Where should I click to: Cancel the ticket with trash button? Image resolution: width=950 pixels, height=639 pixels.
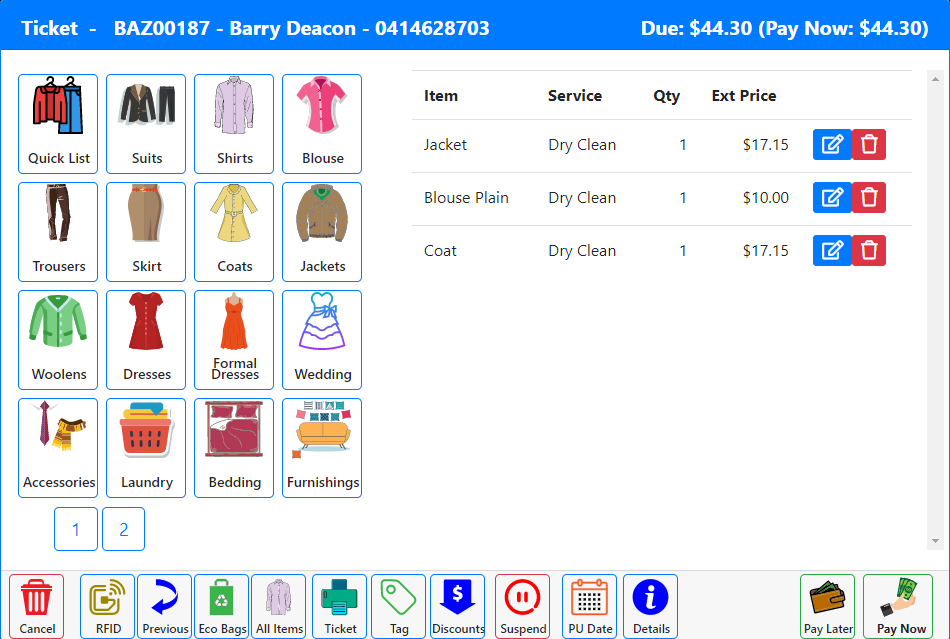pyautogui.click(x=36, y=606)
